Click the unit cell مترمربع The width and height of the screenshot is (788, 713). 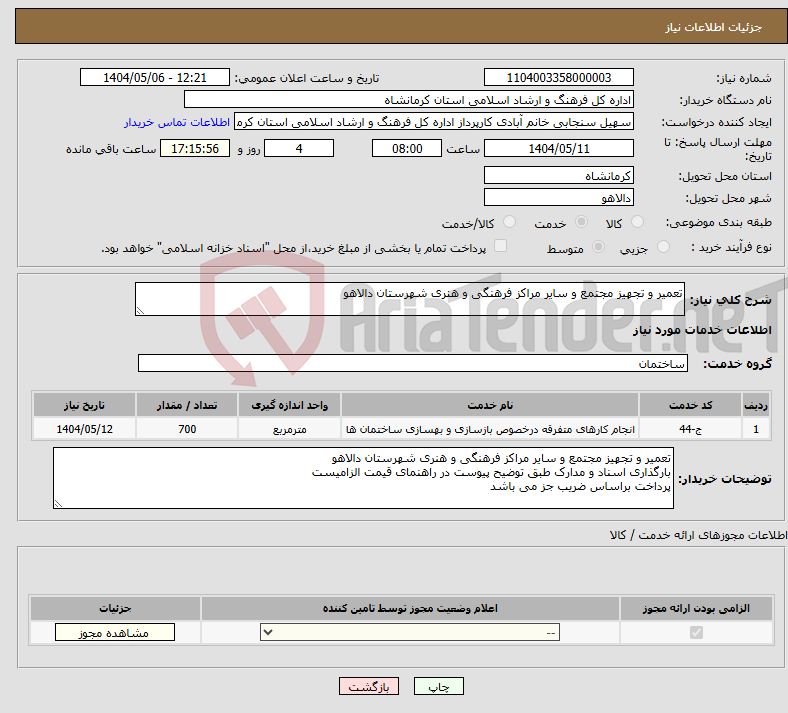tap(289, 429)
